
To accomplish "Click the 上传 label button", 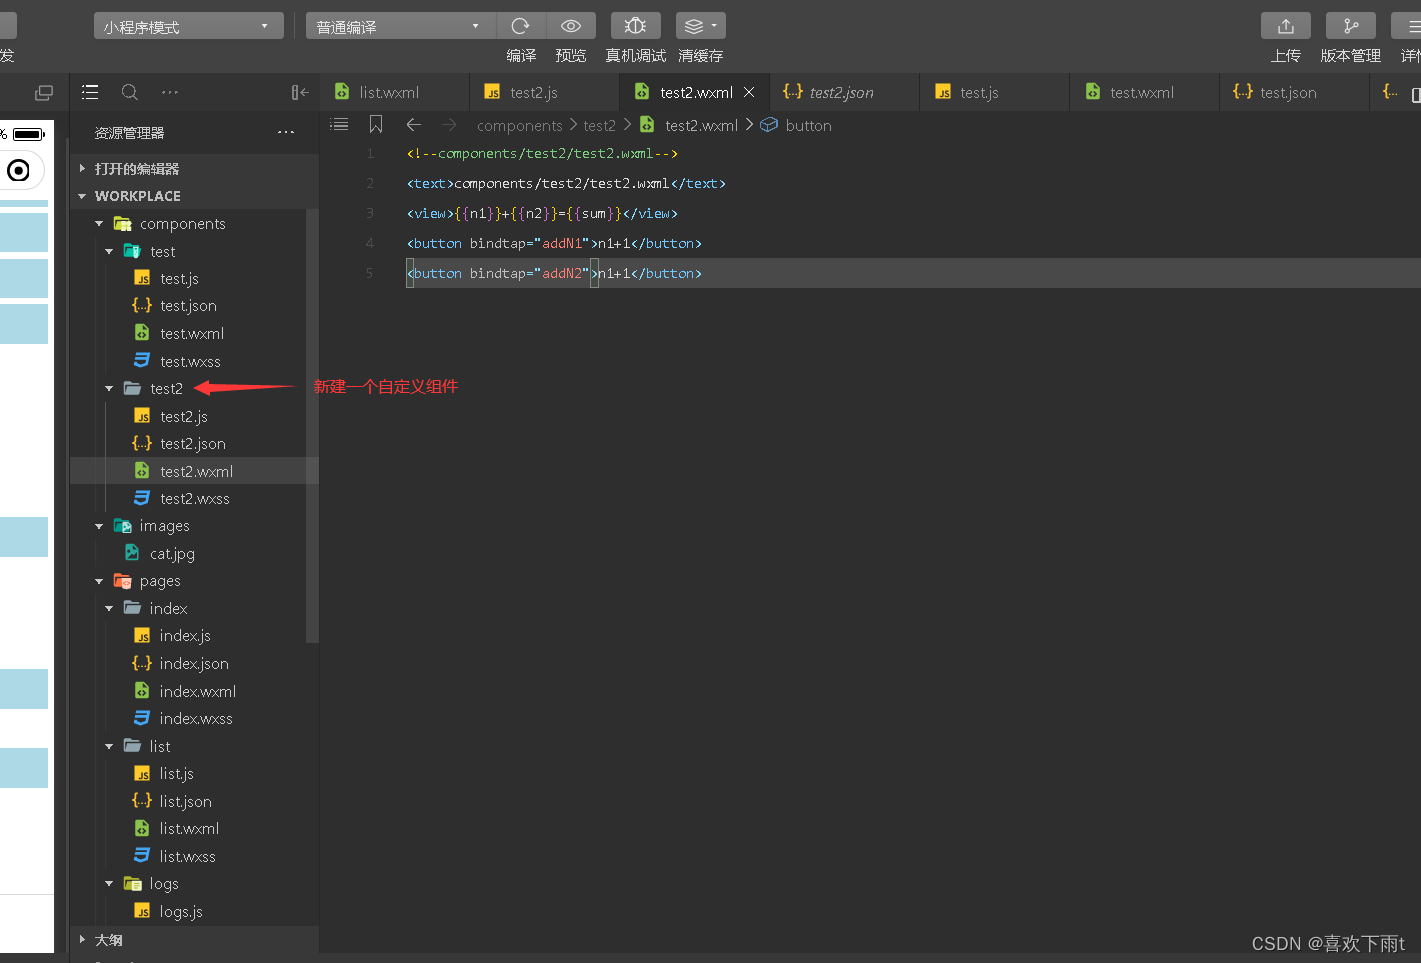I will tap(1286, 56).
